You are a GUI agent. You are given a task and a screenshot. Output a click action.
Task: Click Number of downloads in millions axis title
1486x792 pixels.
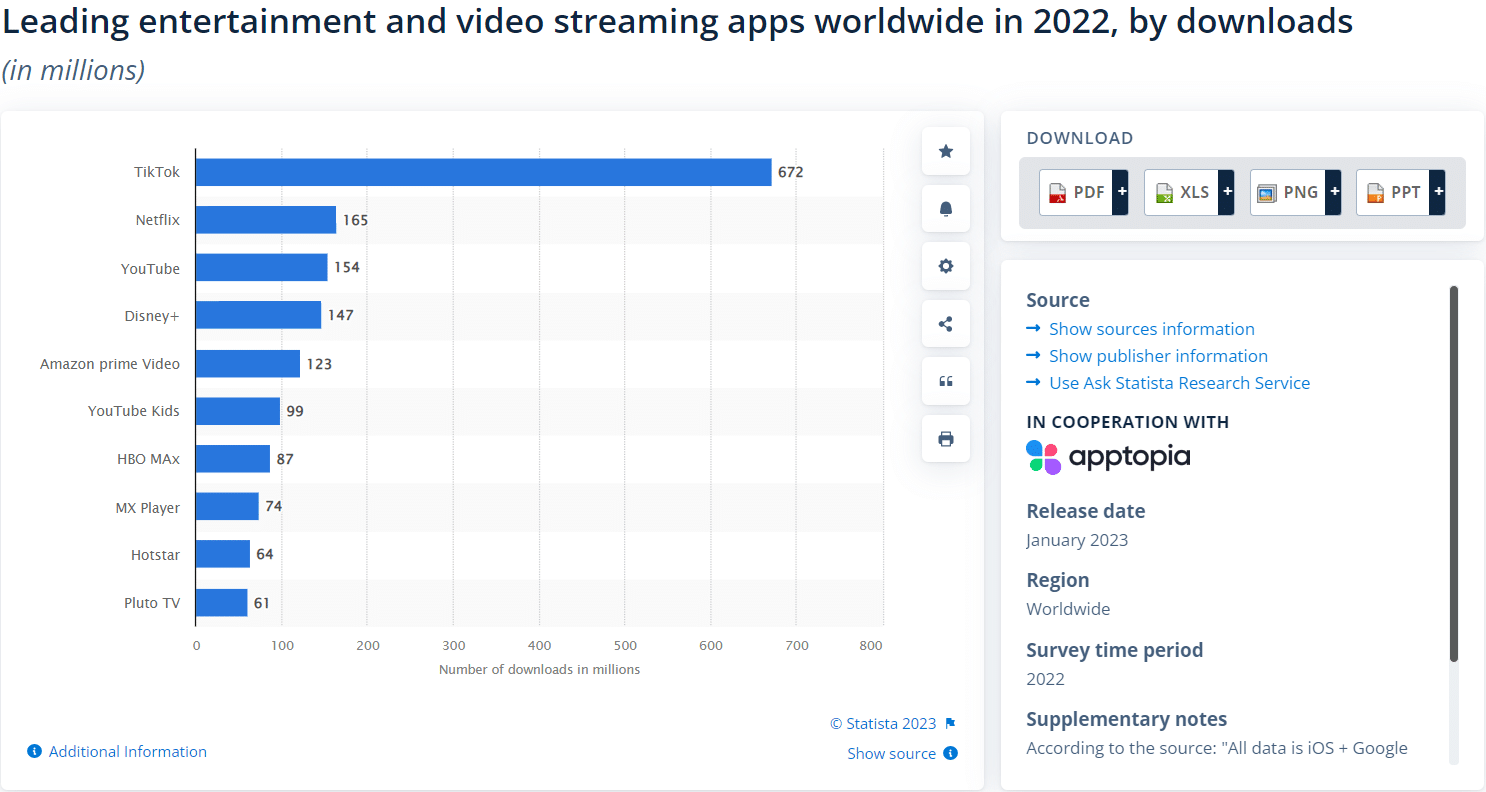click(x=539, y=669)
